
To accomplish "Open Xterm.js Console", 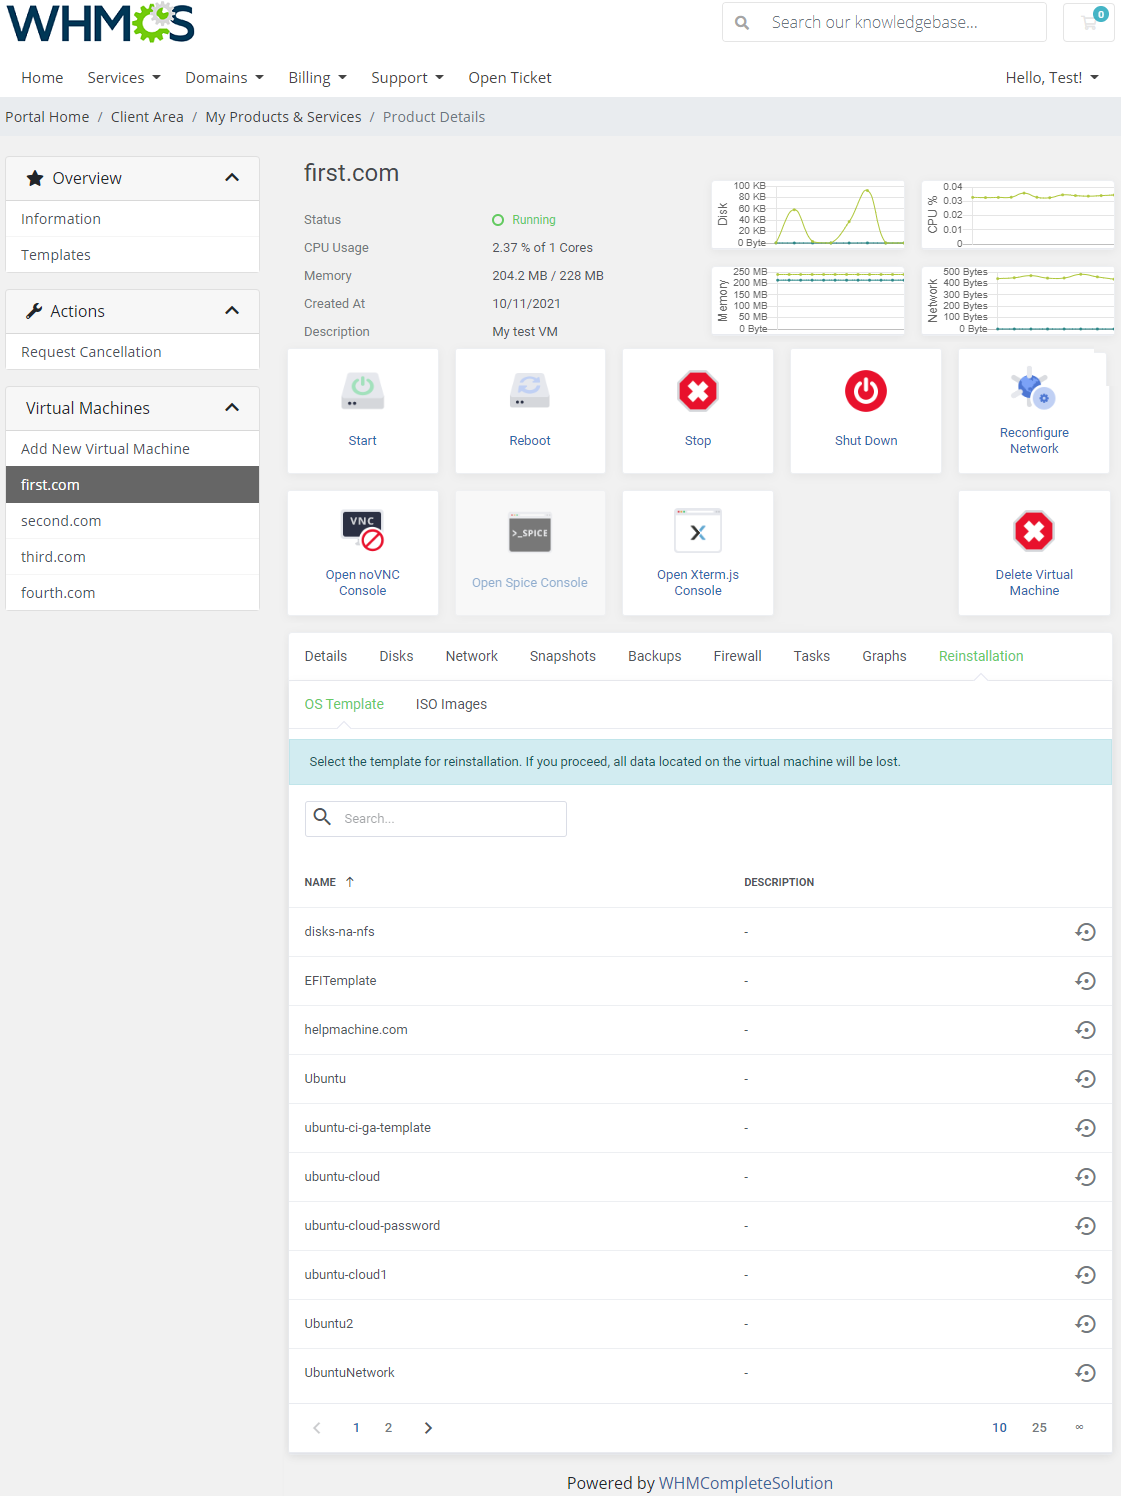I will (698, 553).
